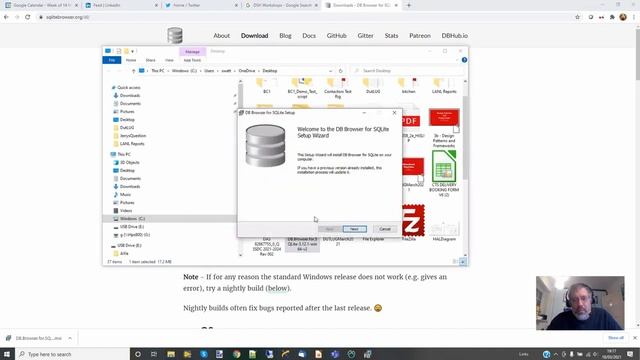Open the About page in the site navigation

[222, 36]
